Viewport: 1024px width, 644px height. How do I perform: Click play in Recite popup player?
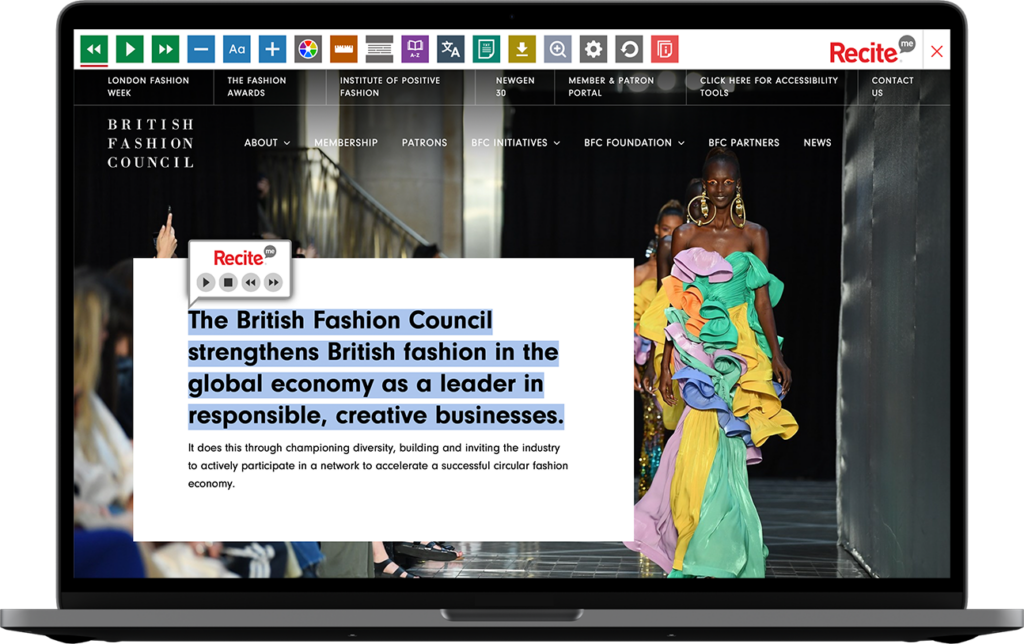(205, 282)
